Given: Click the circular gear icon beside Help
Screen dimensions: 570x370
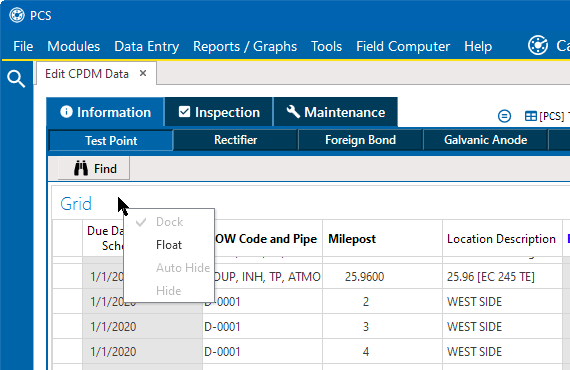Looking at the screenshot, I should tap(538, 45).
